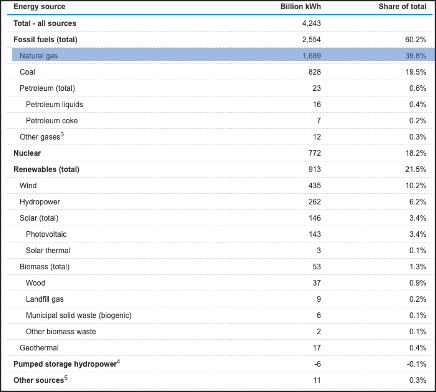Select the "Solar thermal" label

(x=48, y=251)
